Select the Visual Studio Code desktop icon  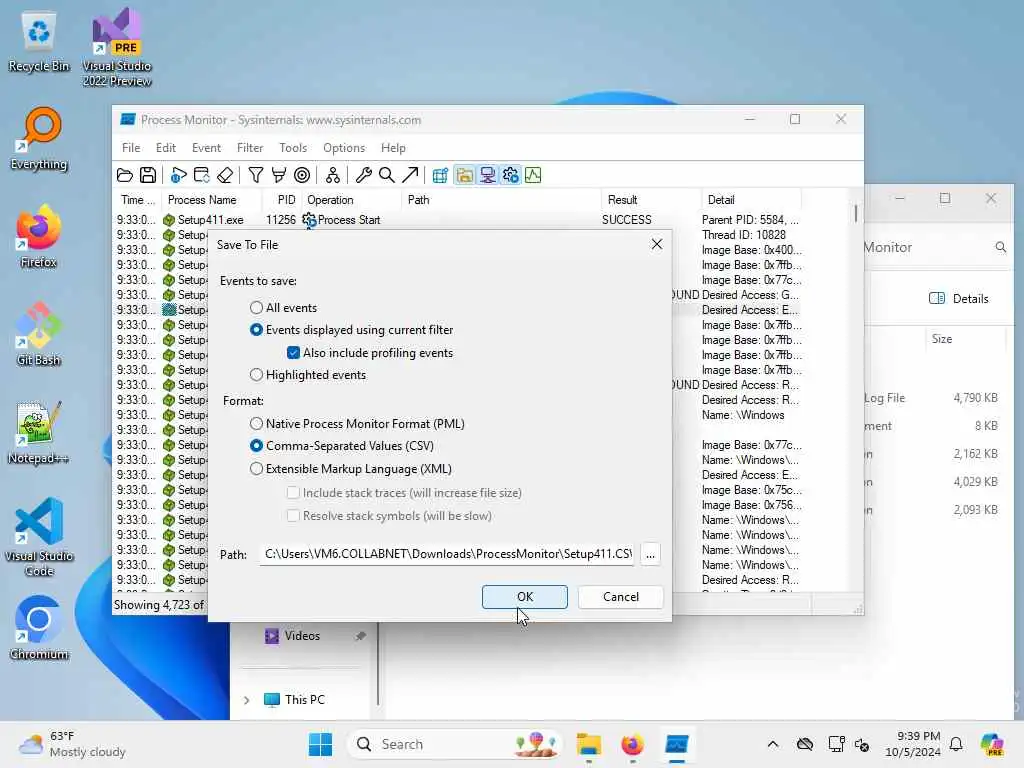(39, 537)
